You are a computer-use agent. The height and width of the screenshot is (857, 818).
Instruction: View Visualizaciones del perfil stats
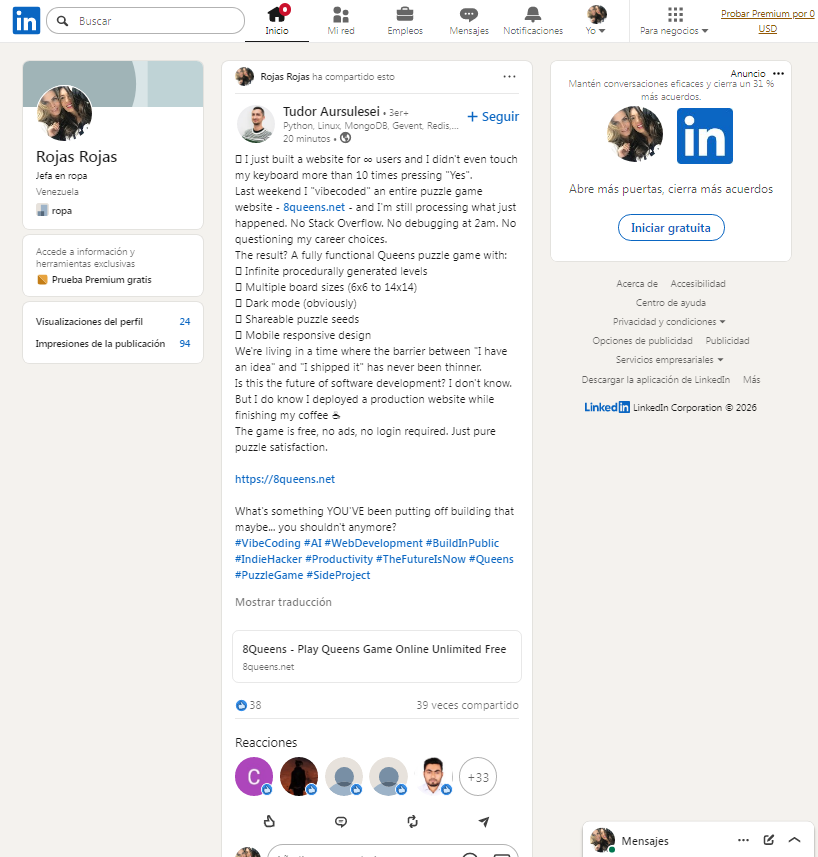tap(113, 321)
